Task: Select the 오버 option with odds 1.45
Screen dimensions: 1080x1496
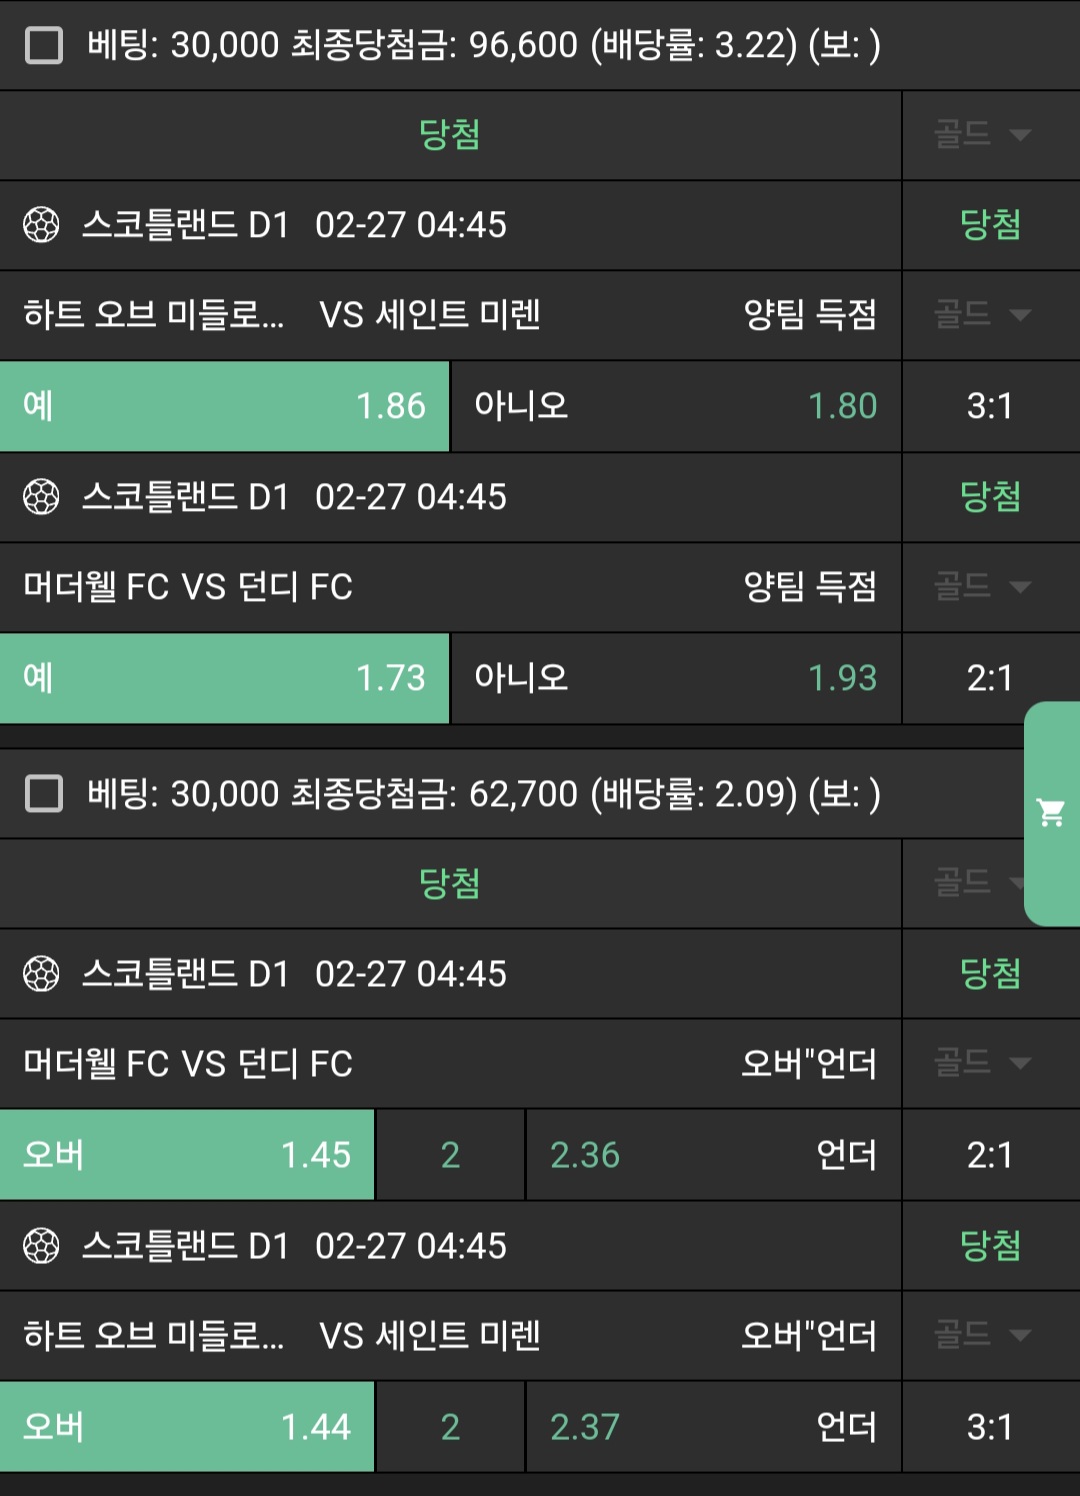Action: point(187,1155)
